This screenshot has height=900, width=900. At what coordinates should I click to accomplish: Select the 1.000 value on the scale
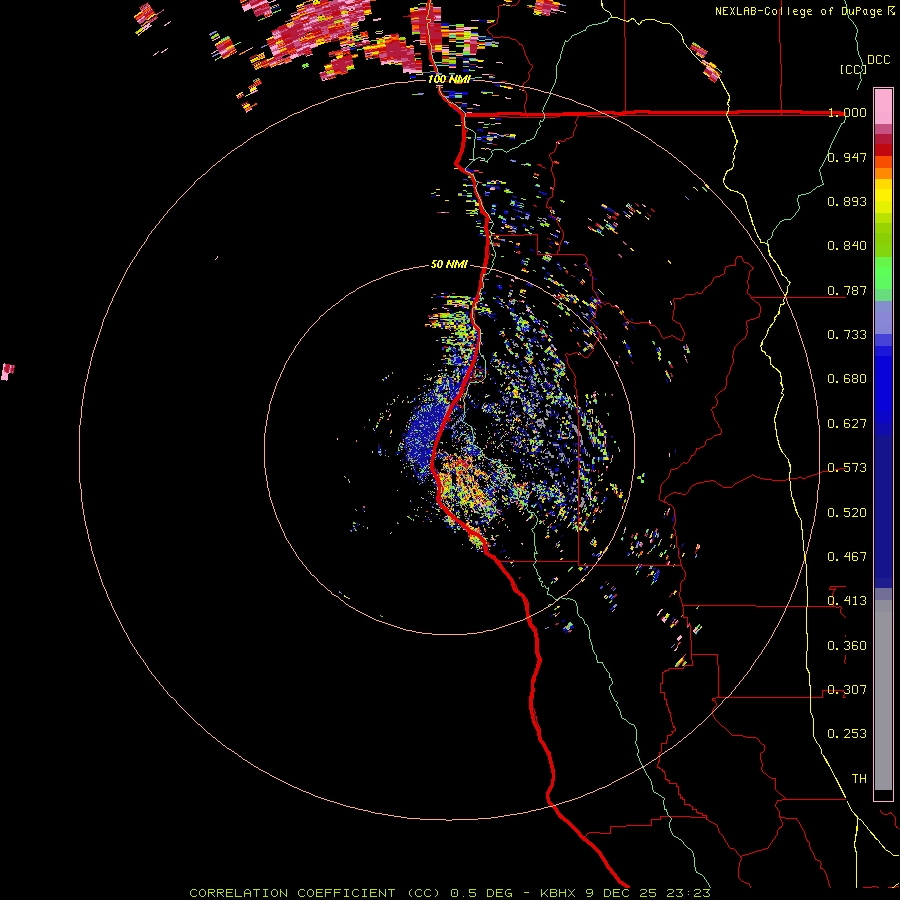click(x=847, y=113)
